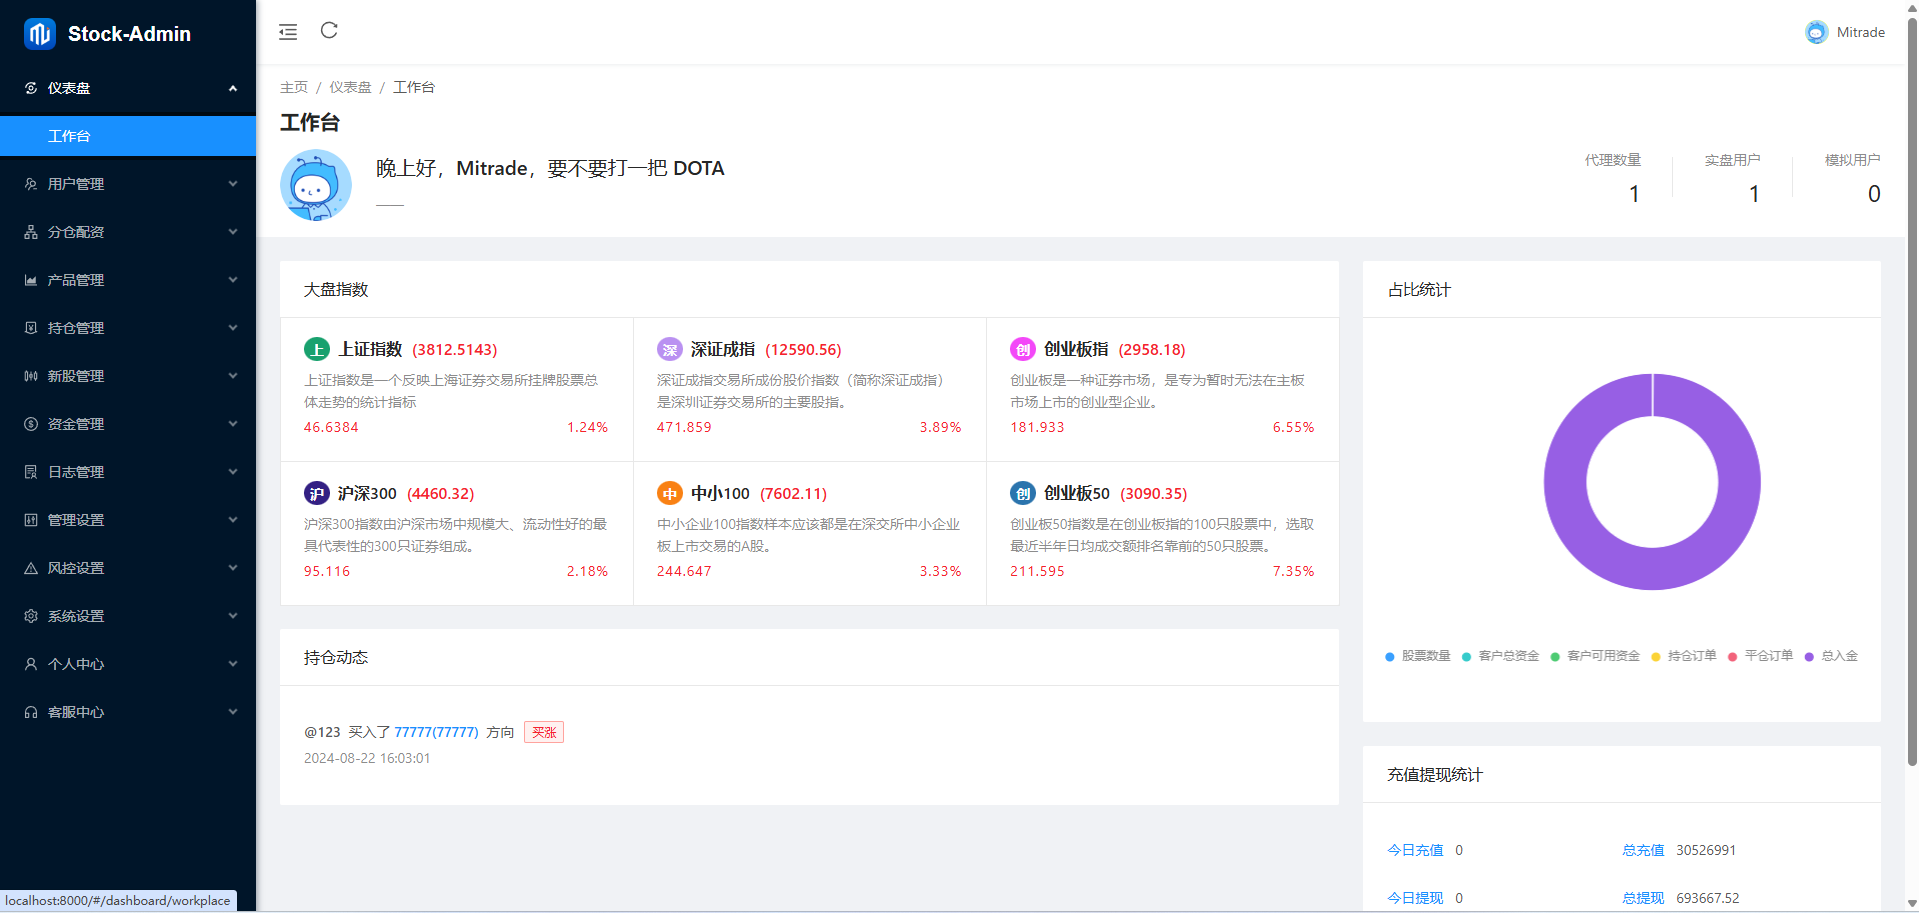This screenshot has width=1919, height=913.
Task: Click the Mitrade user avatar in header
Action: 1816,32
